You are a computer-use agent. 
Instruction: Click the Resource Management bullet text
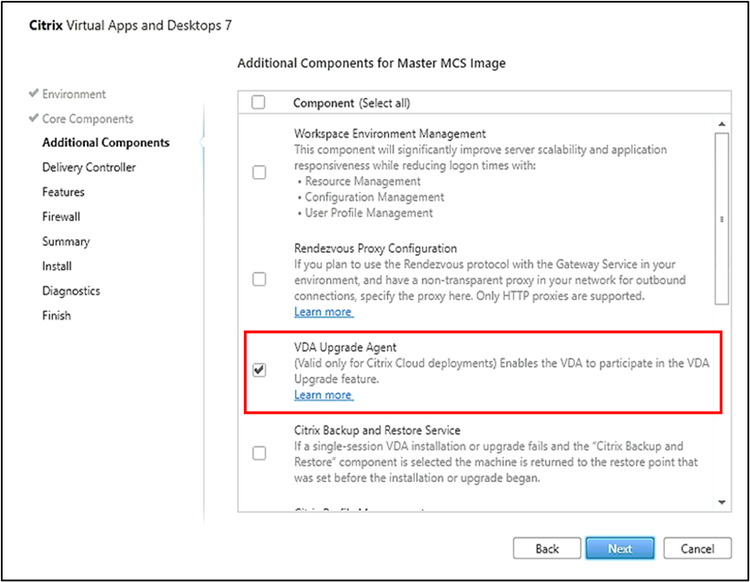(x=363, y=181)
